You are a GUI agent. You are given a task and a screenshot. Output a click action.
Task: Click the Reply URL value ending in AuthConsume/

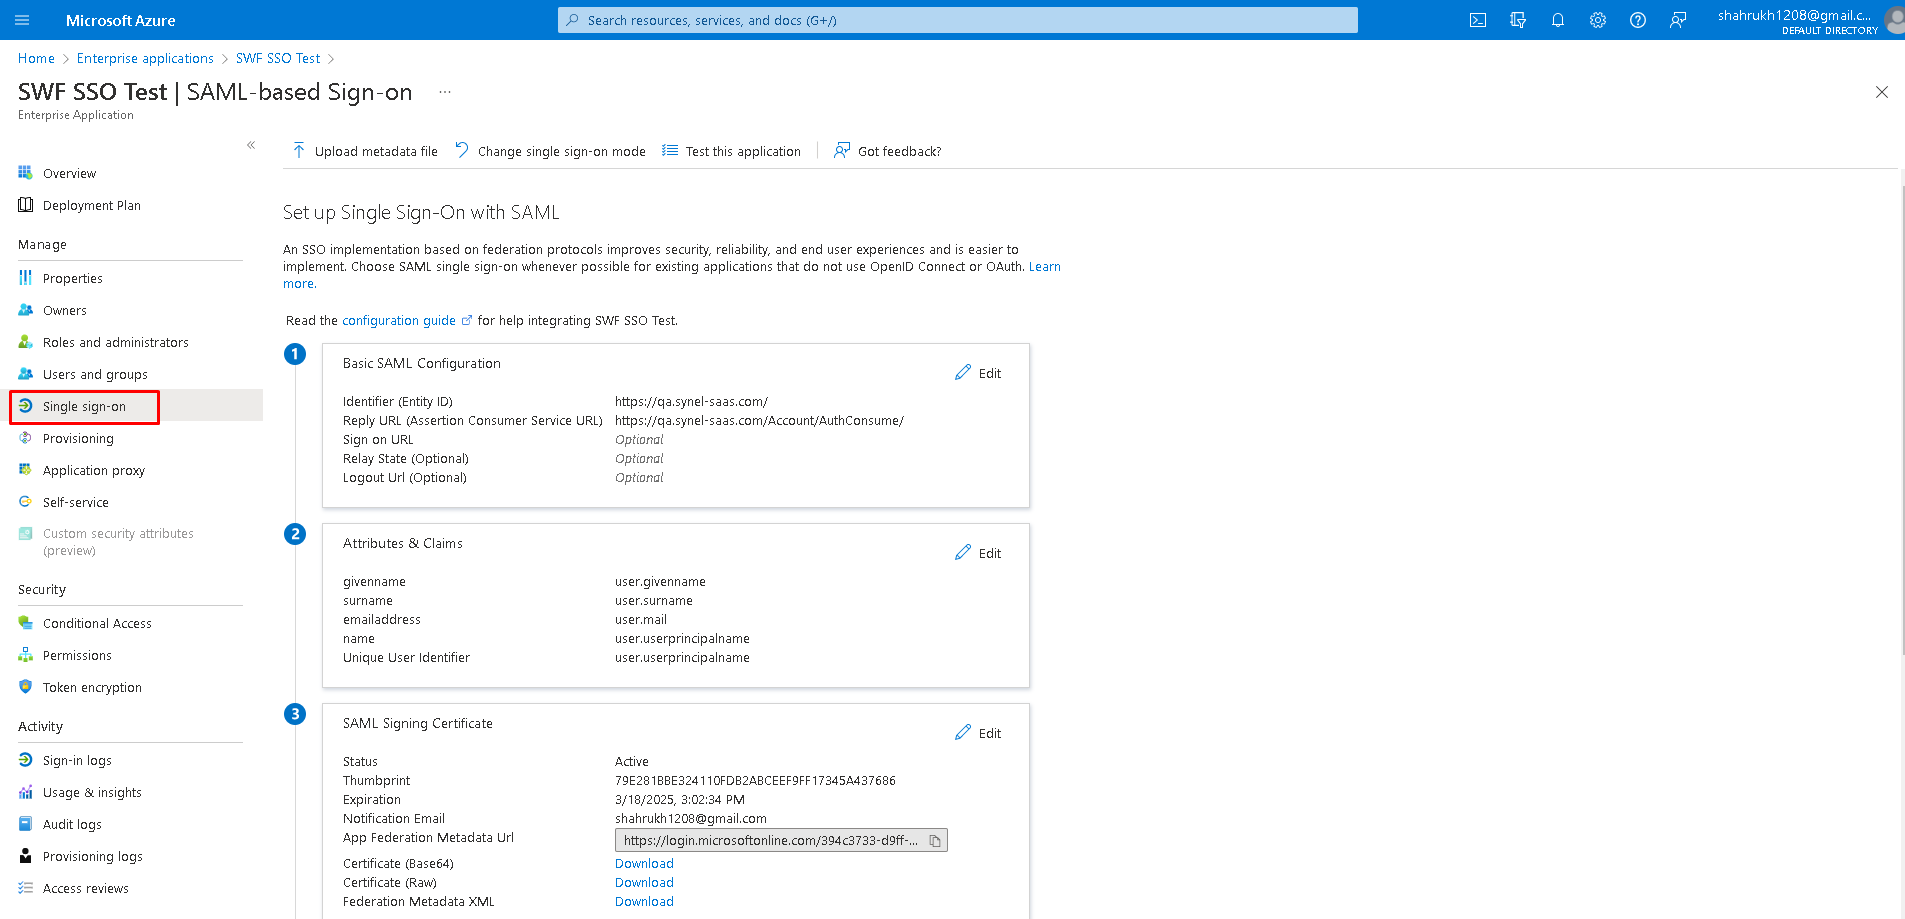coord(759,420)
